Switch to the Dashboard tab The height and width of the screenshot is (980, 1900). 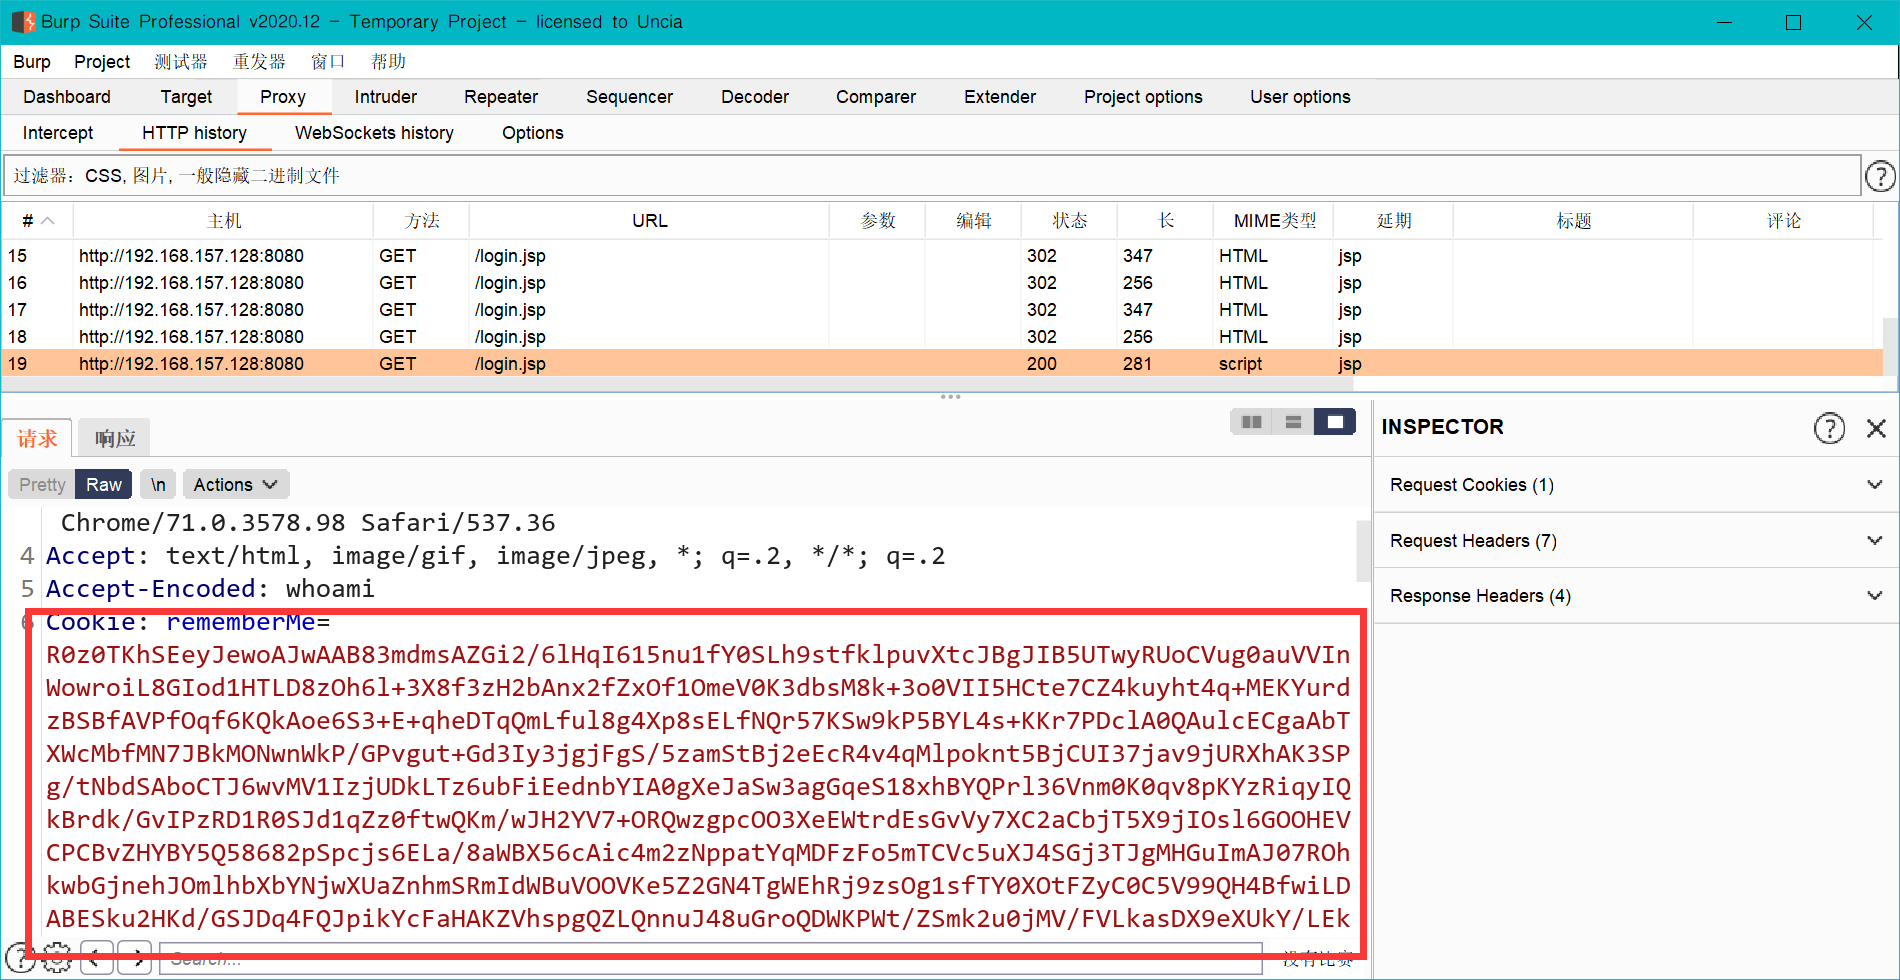[x=67, y=97]
